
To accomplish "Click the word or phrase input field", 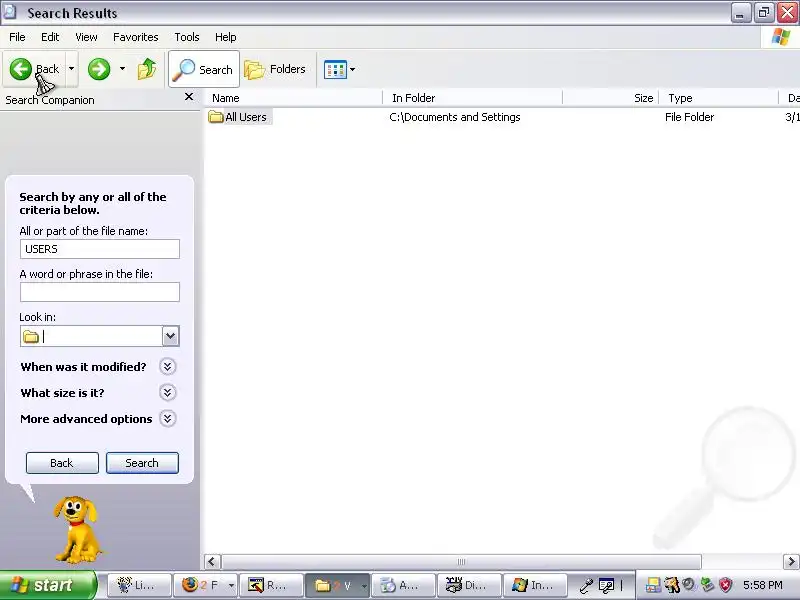I will (x=100, y=292).
